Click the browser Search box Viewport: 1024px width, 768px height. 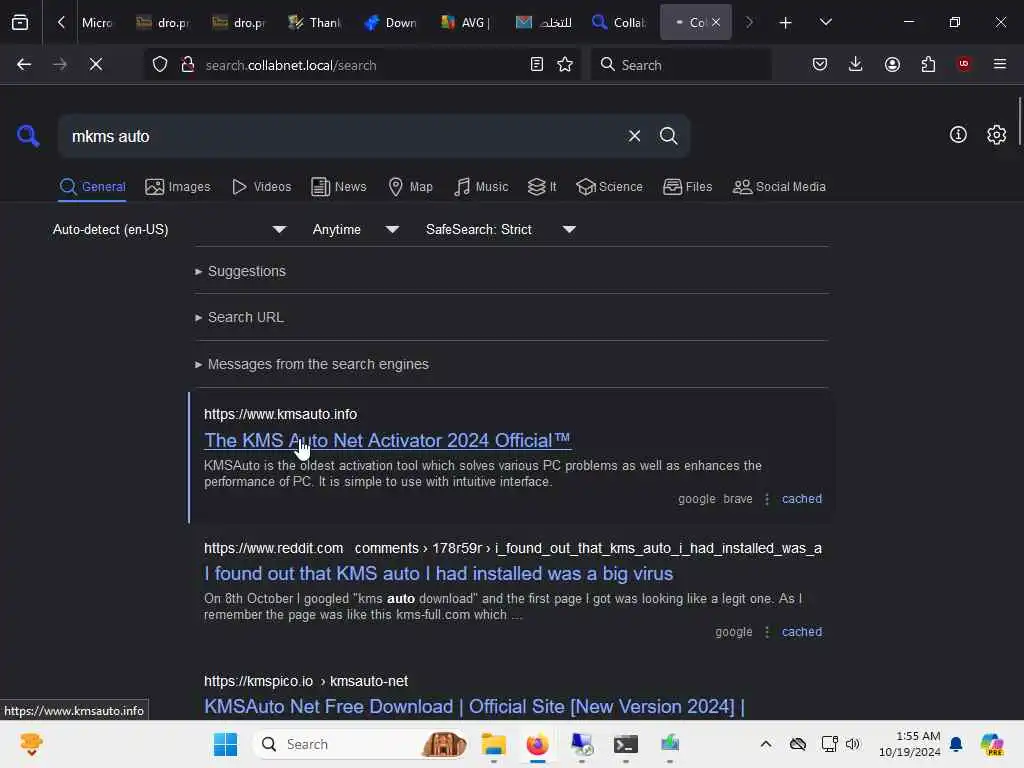pos(681,65)
